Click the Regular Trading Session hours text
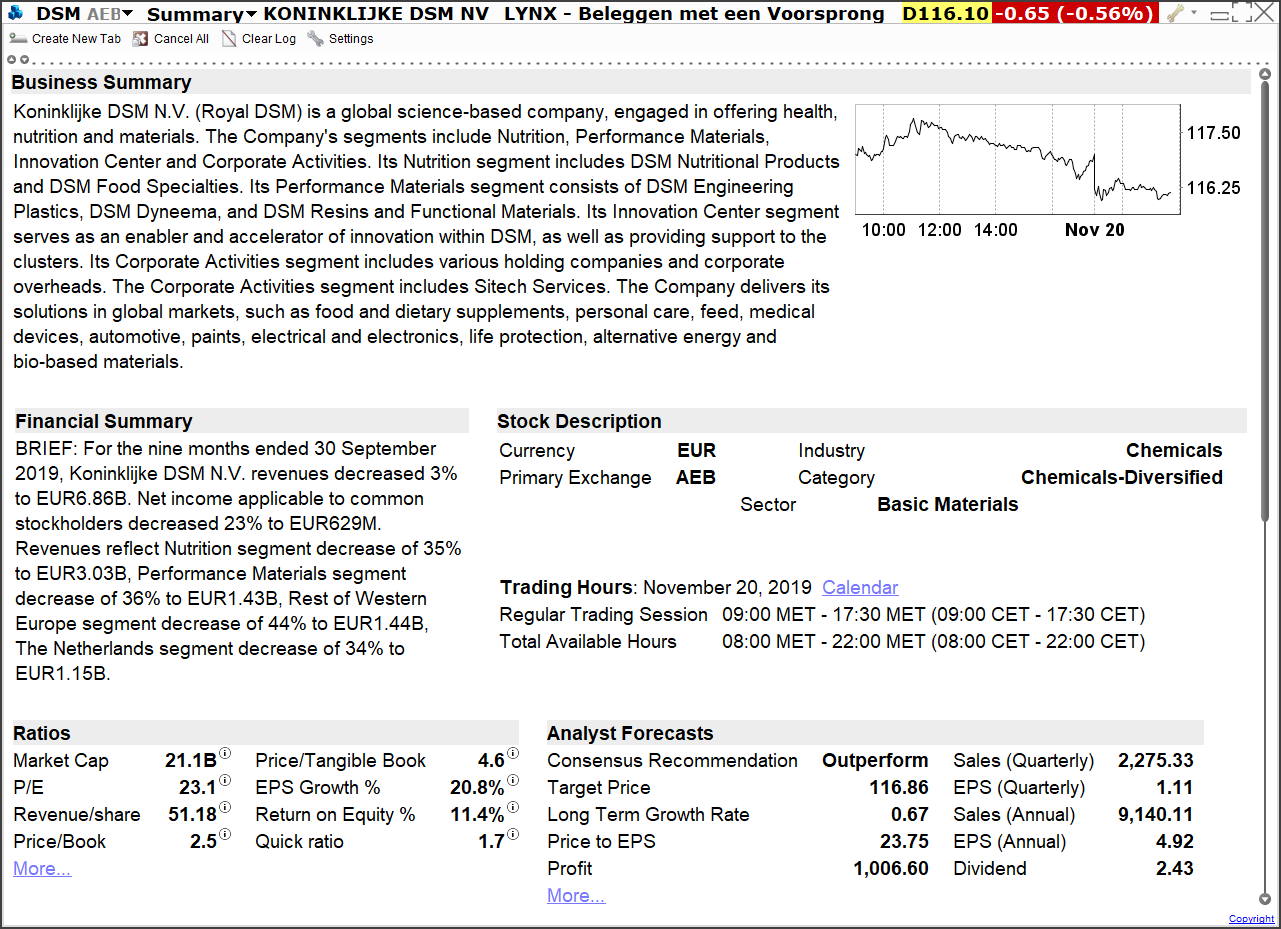Viewport: 1281px width, 929px height. coord(934,614)
